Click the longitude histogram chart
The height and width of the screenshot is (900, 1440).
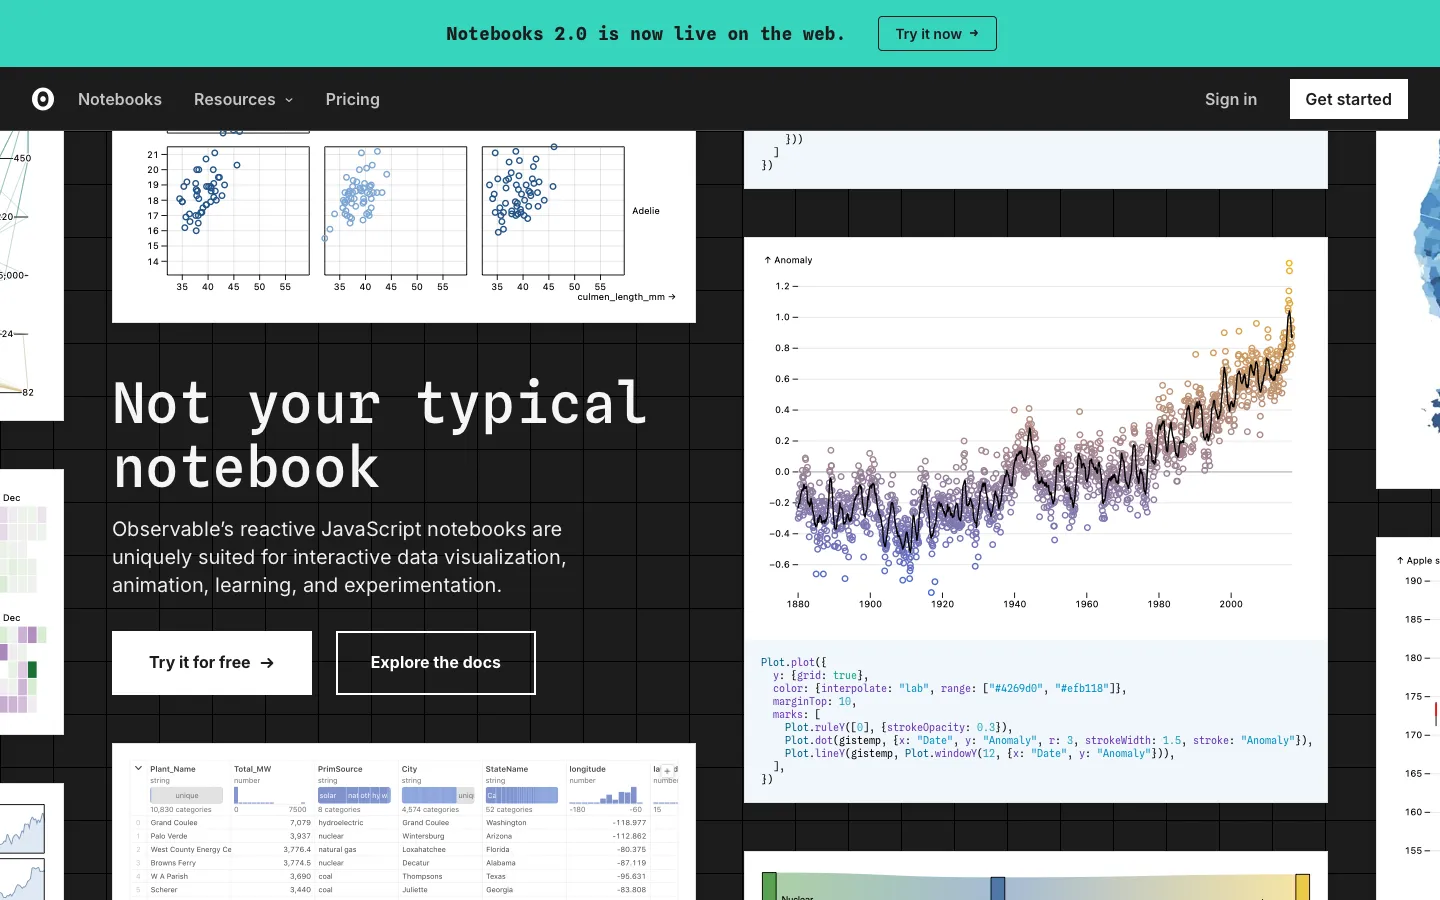[606, 795]
